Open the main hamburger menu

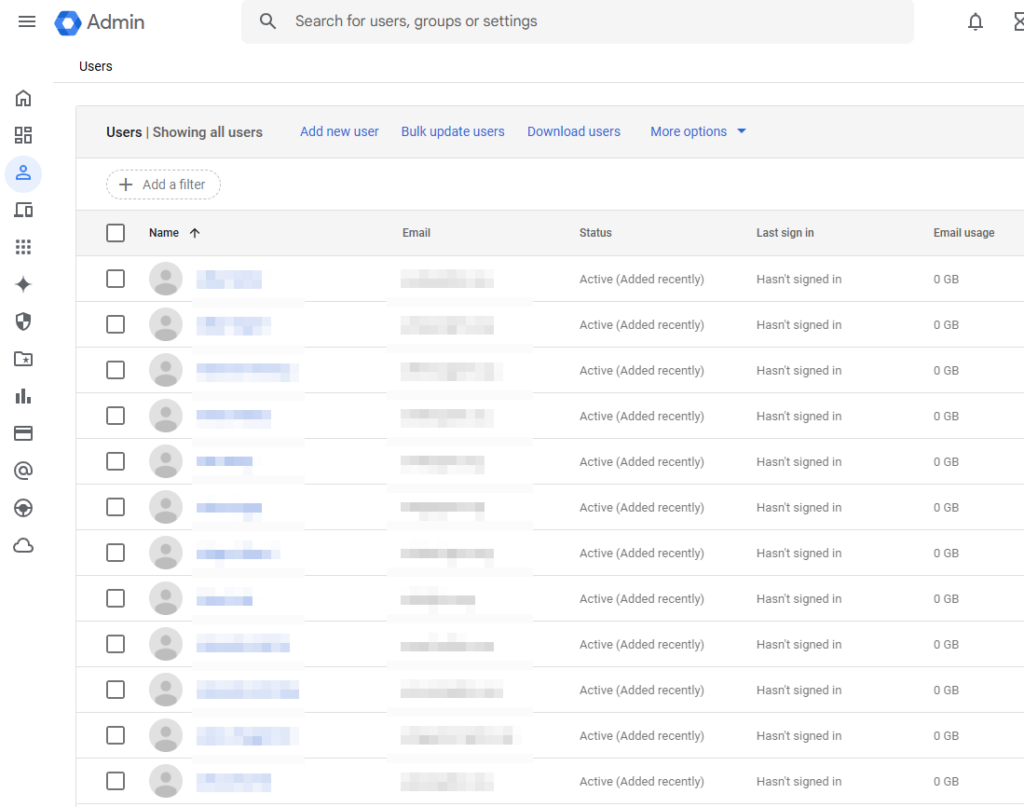27,21
